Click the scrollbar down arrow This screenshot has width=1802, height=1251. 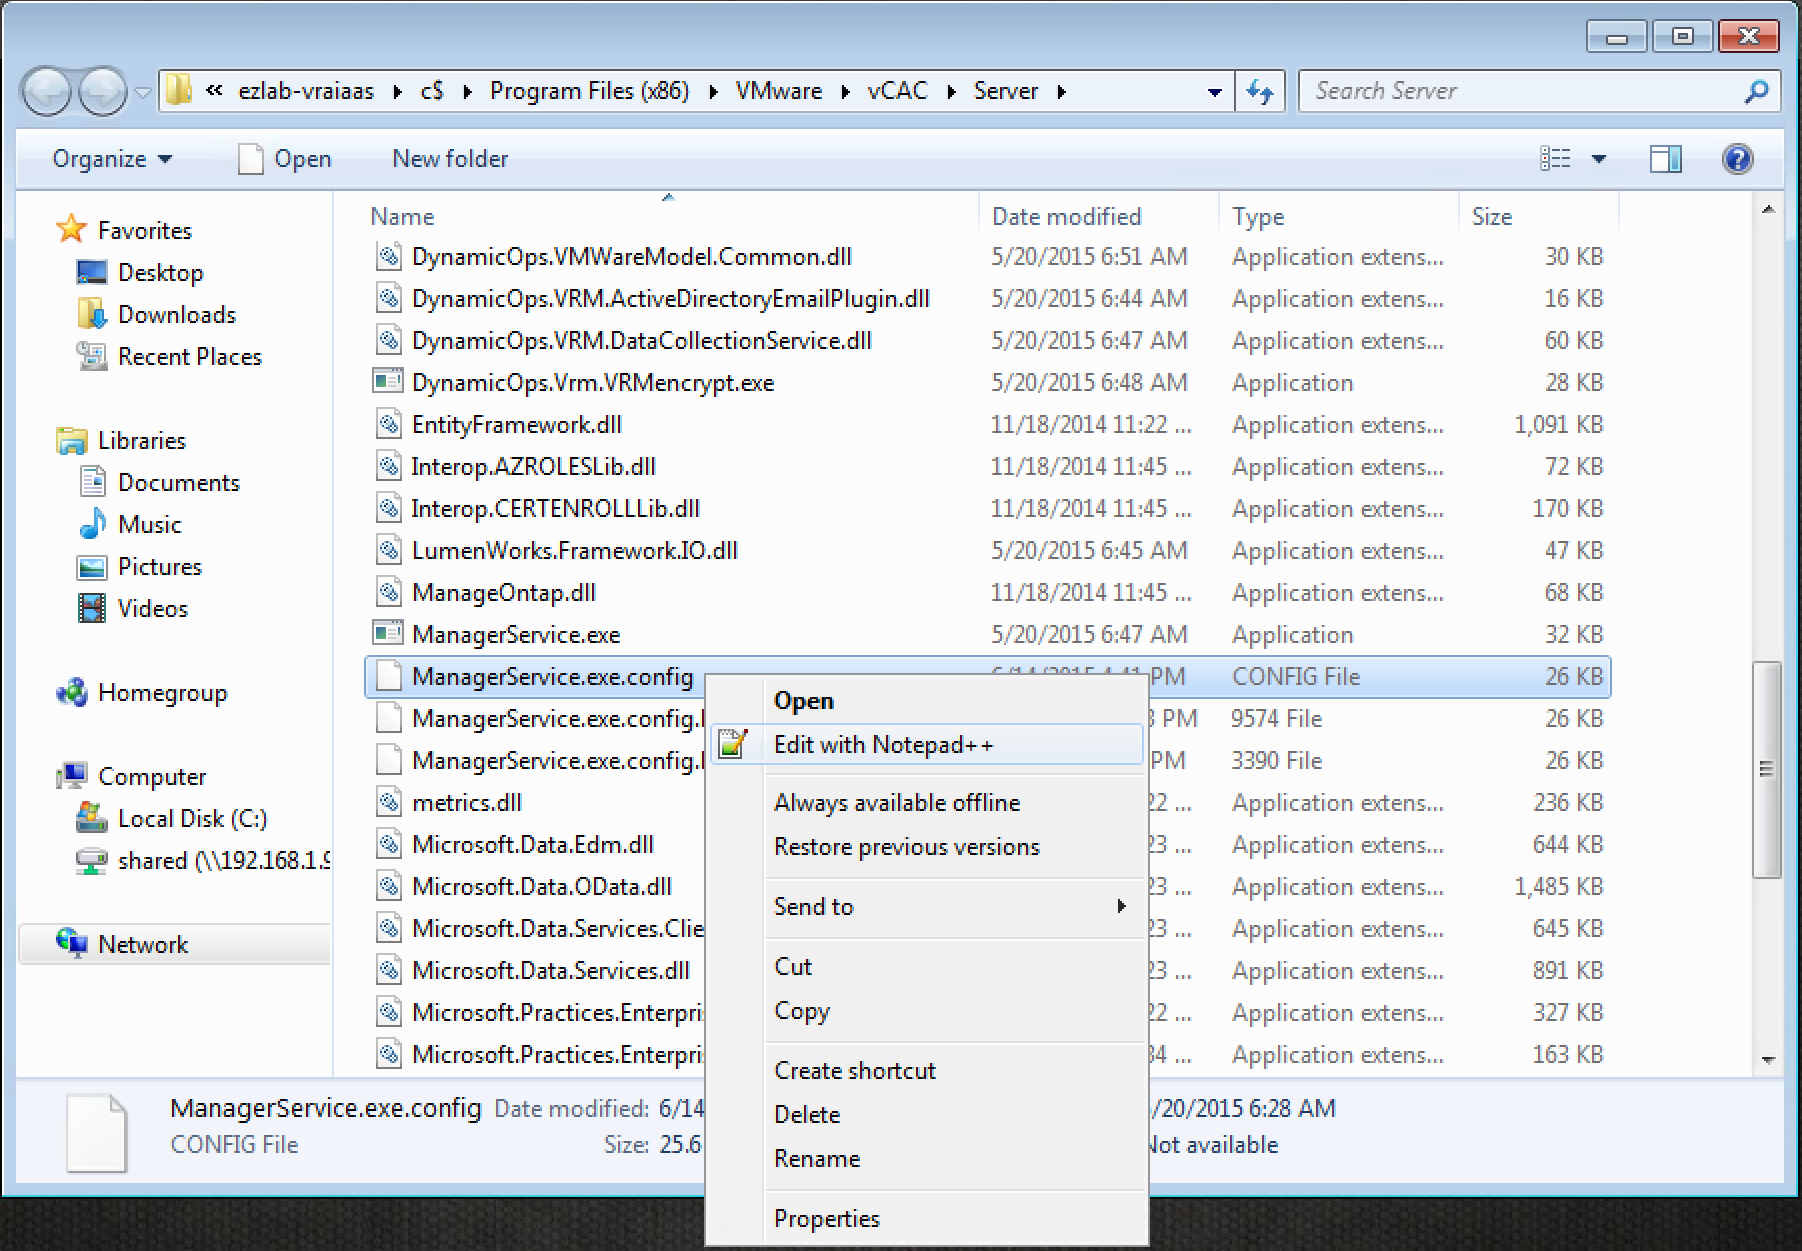point(1767,1060)
